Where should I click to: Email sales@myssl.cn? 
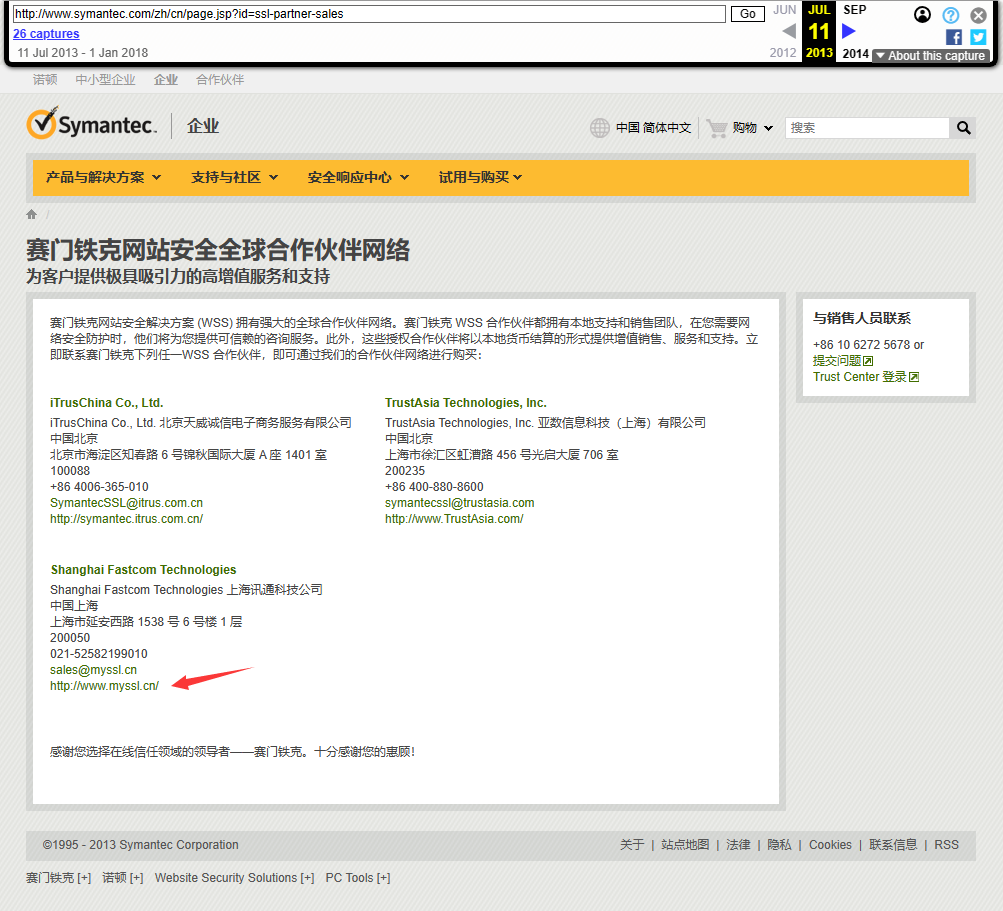click(93, 670)
